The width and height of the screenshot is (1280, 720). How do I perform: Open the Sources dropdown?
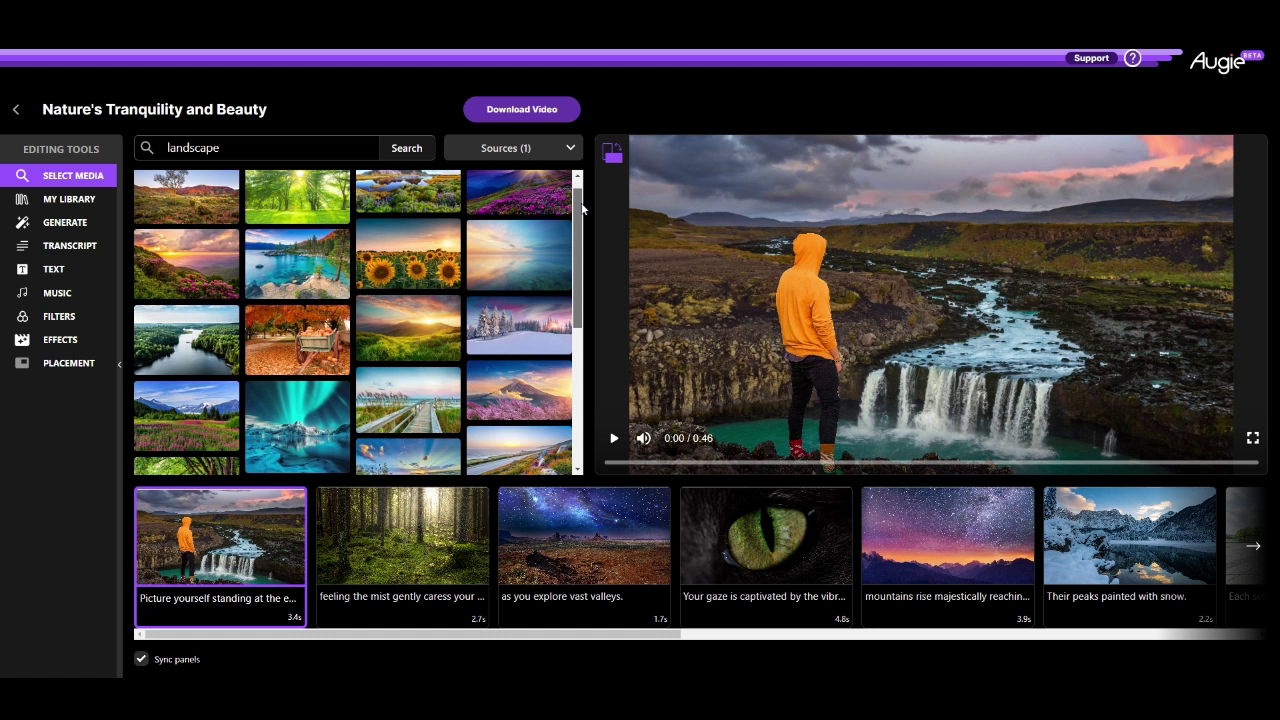point(512,147)
